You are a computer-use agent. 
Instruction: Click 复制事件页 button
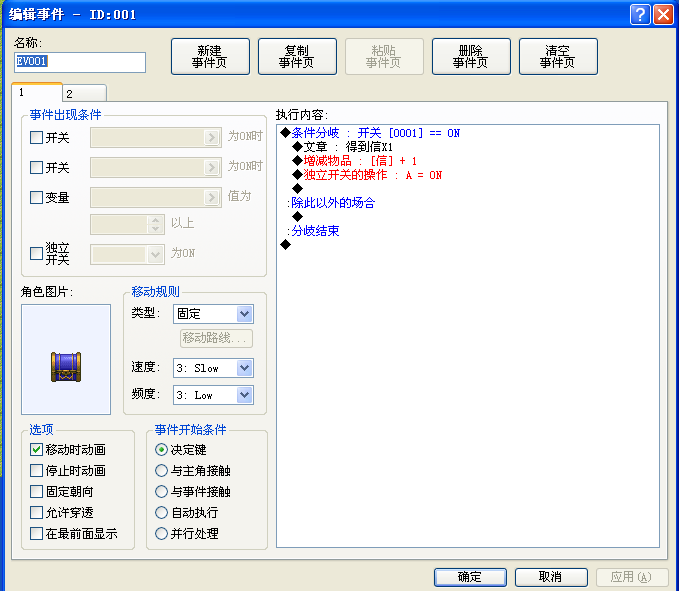click(x=297, y=56)
